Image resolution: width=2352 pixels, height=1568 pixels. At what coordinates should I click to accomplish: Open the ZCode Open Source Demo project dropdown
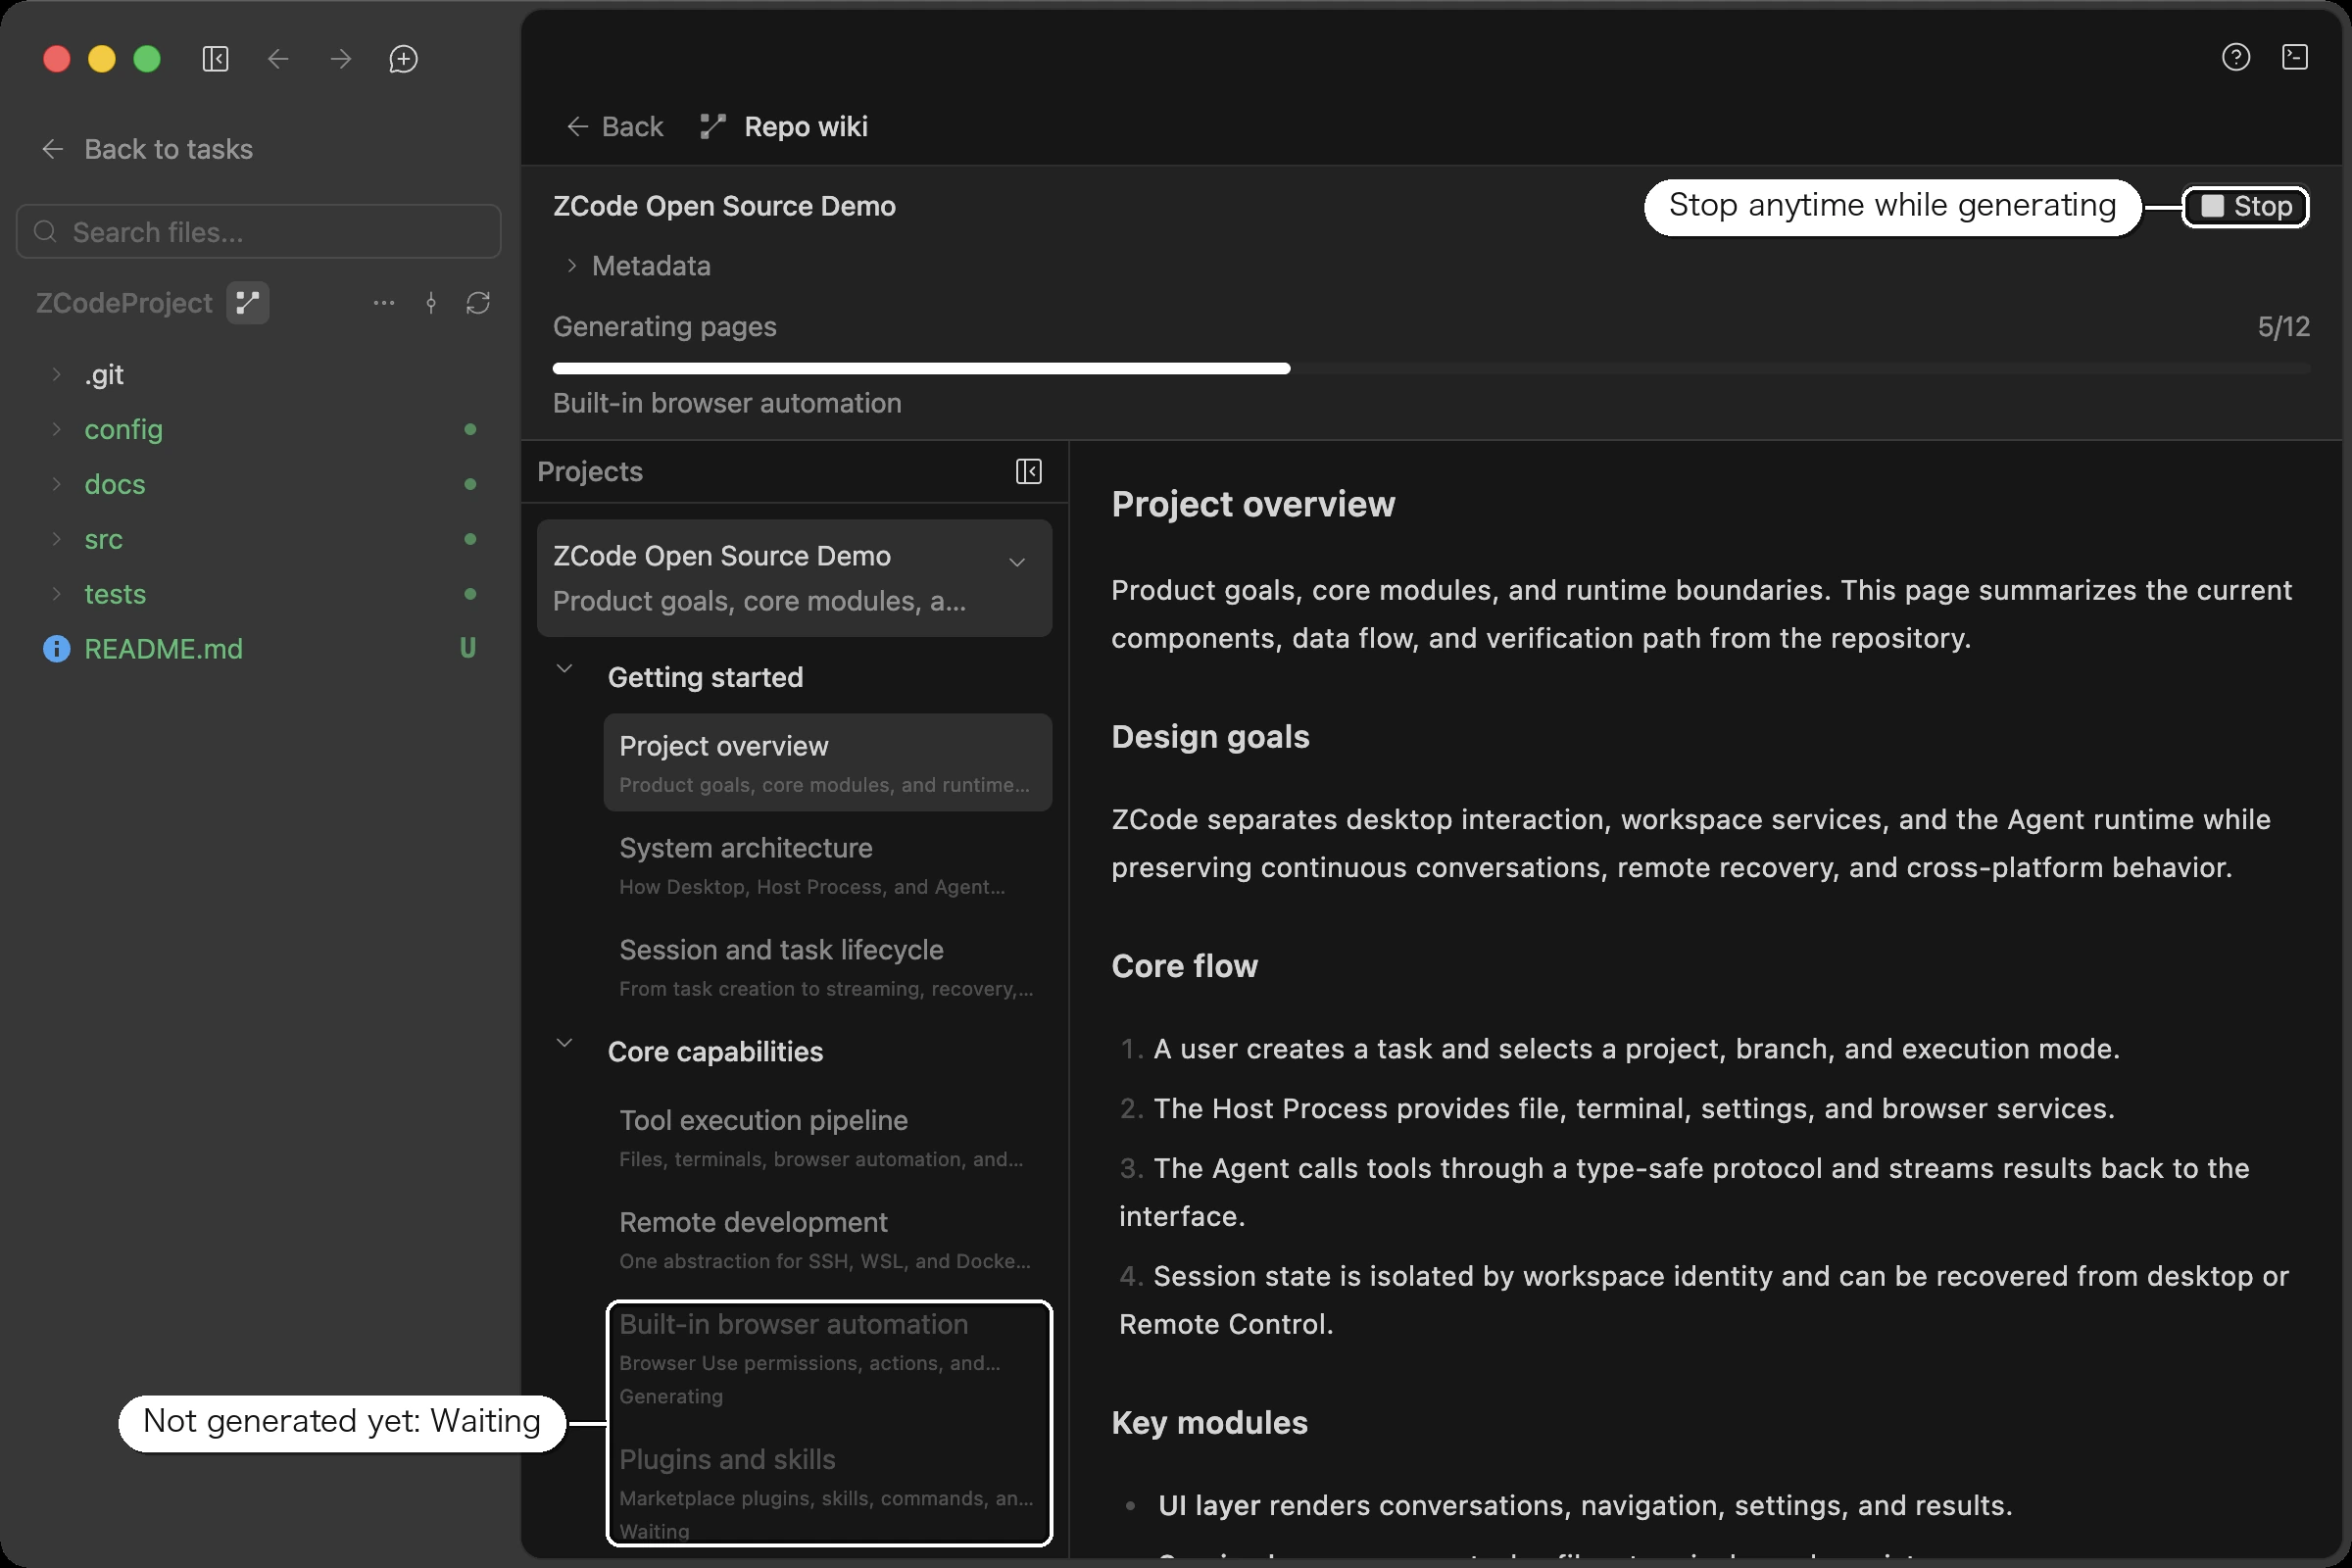click(x=1017, y=562)
